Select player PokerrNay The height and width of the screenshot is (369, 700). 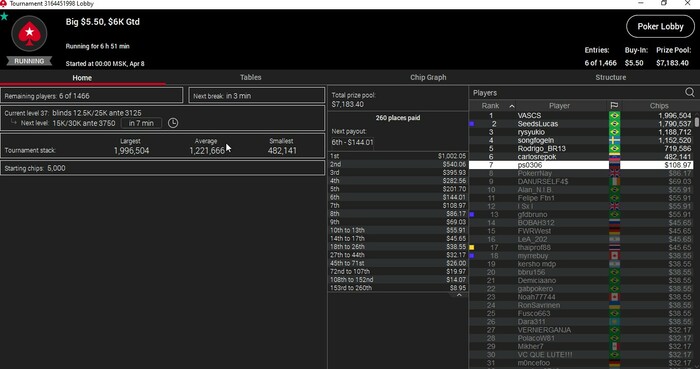point(582,173)
